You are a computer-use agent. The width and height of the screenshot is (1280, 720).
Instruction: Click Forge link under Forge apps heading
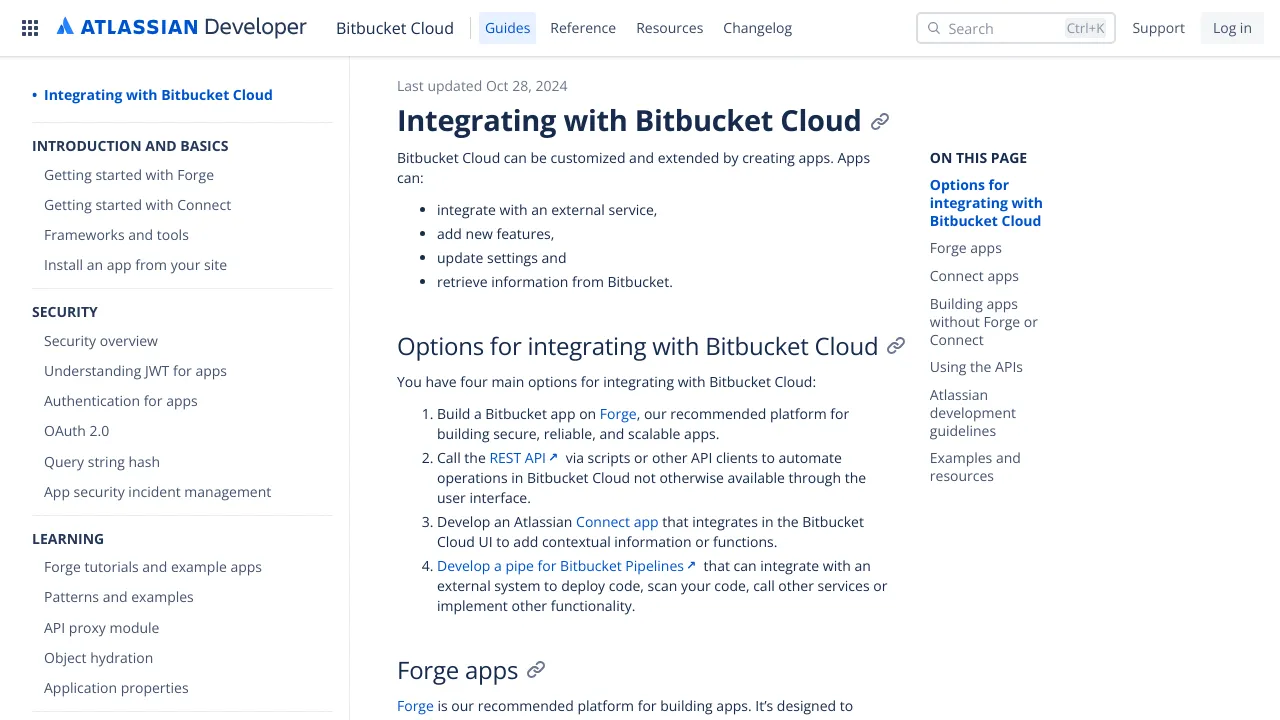tap(415, 706)
